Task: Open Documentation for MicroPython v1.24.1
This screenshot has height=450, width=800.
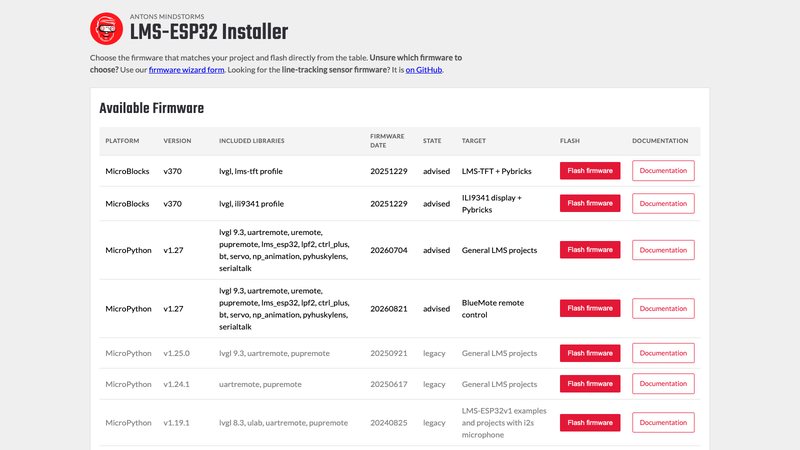Action: (663, 384)
